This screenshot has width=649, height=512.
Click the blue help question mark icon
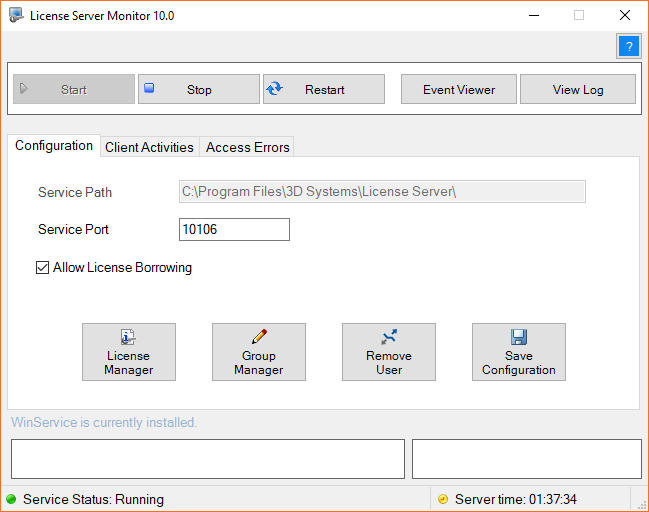(628, 46)
